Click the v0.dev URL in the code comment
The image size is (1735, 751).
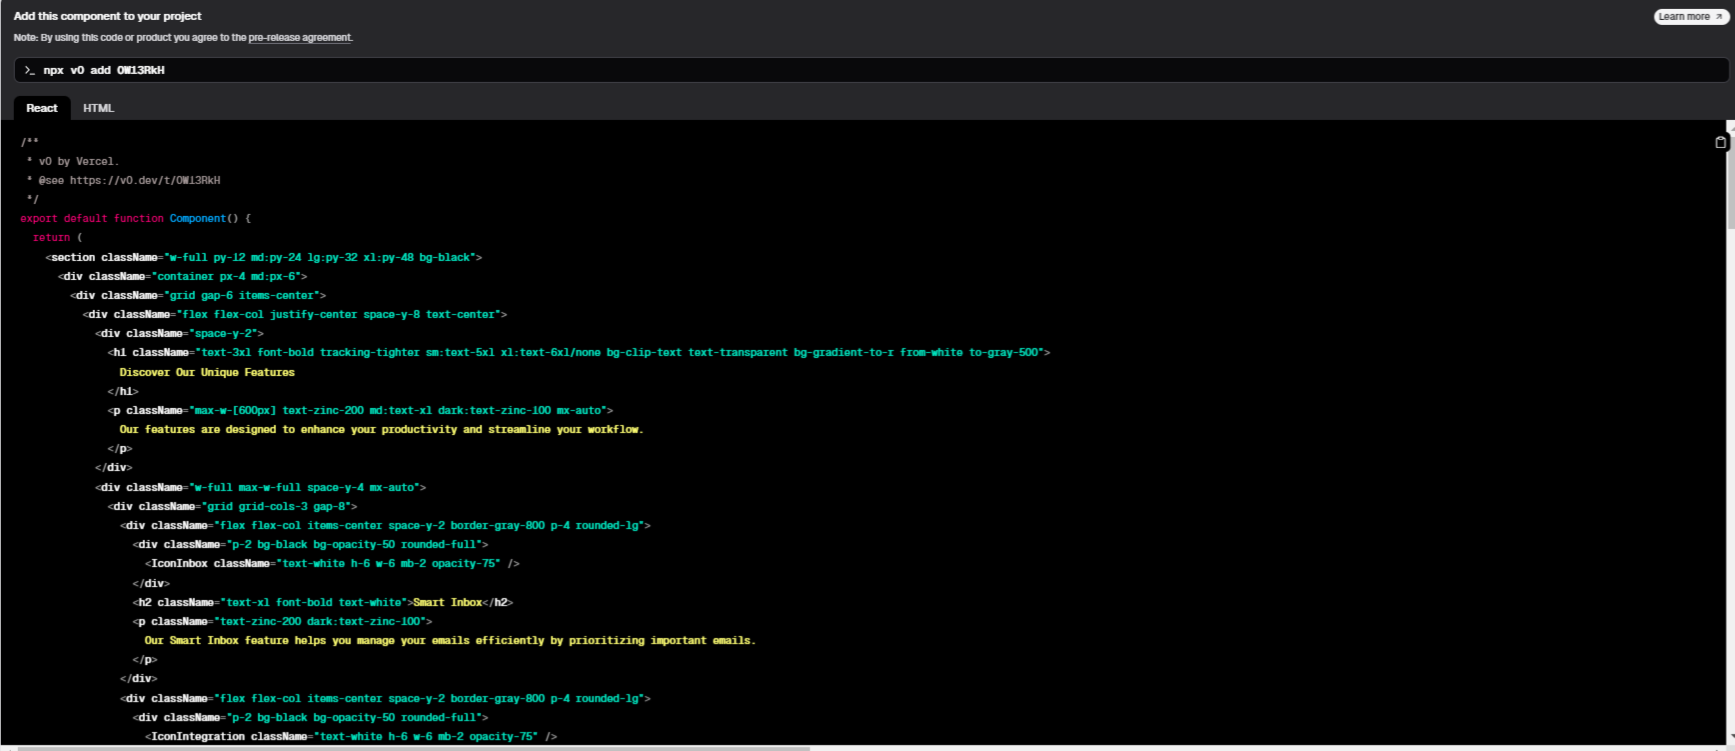coord(145,181)
